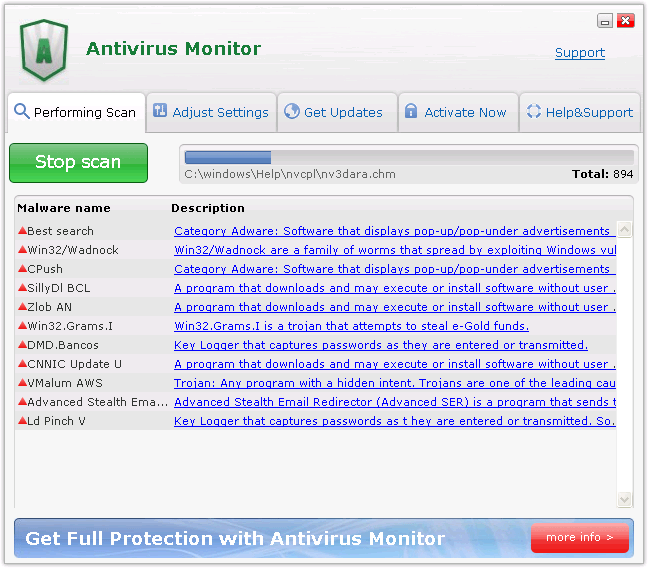Viewport: 649px width, 568px height.
Task: Switch to the Adjust Settings tab
Action: 211,113
